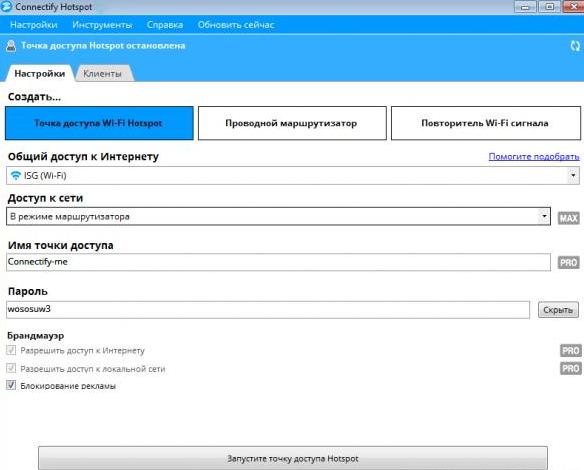Screen dimensions: 584x470
Task: Click the user icon beside hotspot status
Action: [x=11, y=46]
